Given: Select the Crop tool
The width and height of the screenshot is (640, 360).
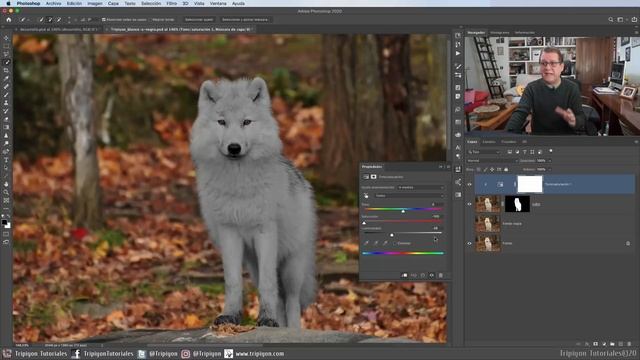Looking at the screenshot, I should tap(6, 71).
